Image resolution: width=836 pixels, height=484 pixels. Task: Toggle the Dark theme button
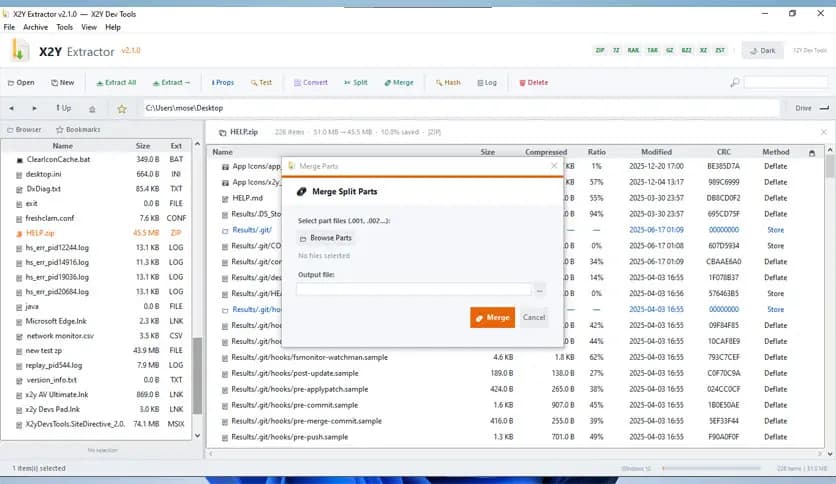pyautogui.click(x=762, y=51)
